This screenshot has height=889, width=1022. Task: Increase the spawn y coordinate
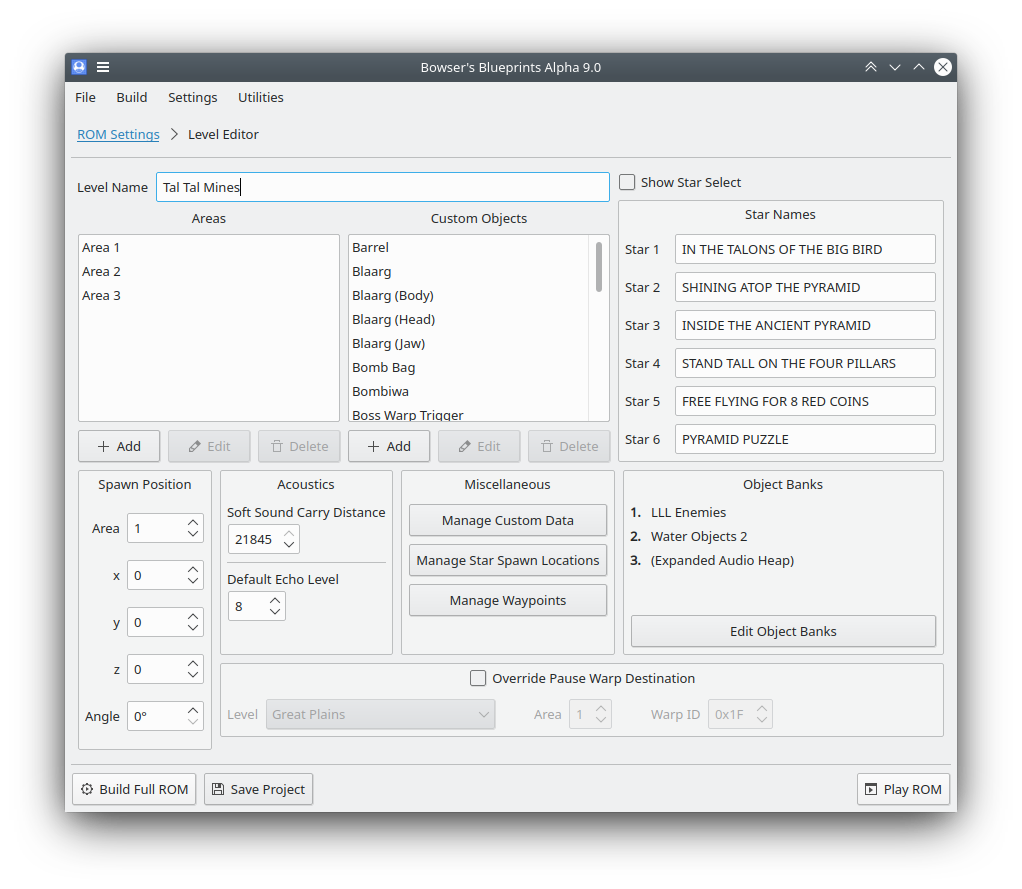point(193,617)
